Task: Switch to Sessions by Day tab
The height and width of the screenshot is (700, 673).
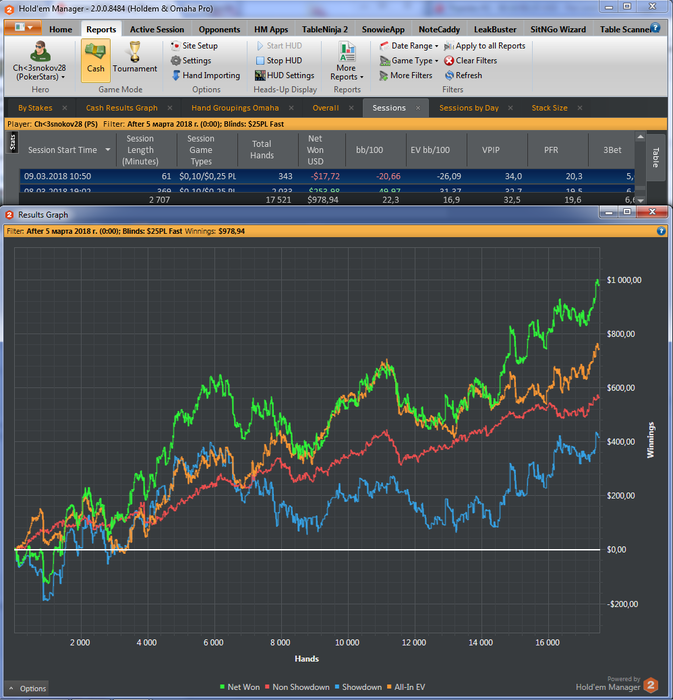Action: 469,108
